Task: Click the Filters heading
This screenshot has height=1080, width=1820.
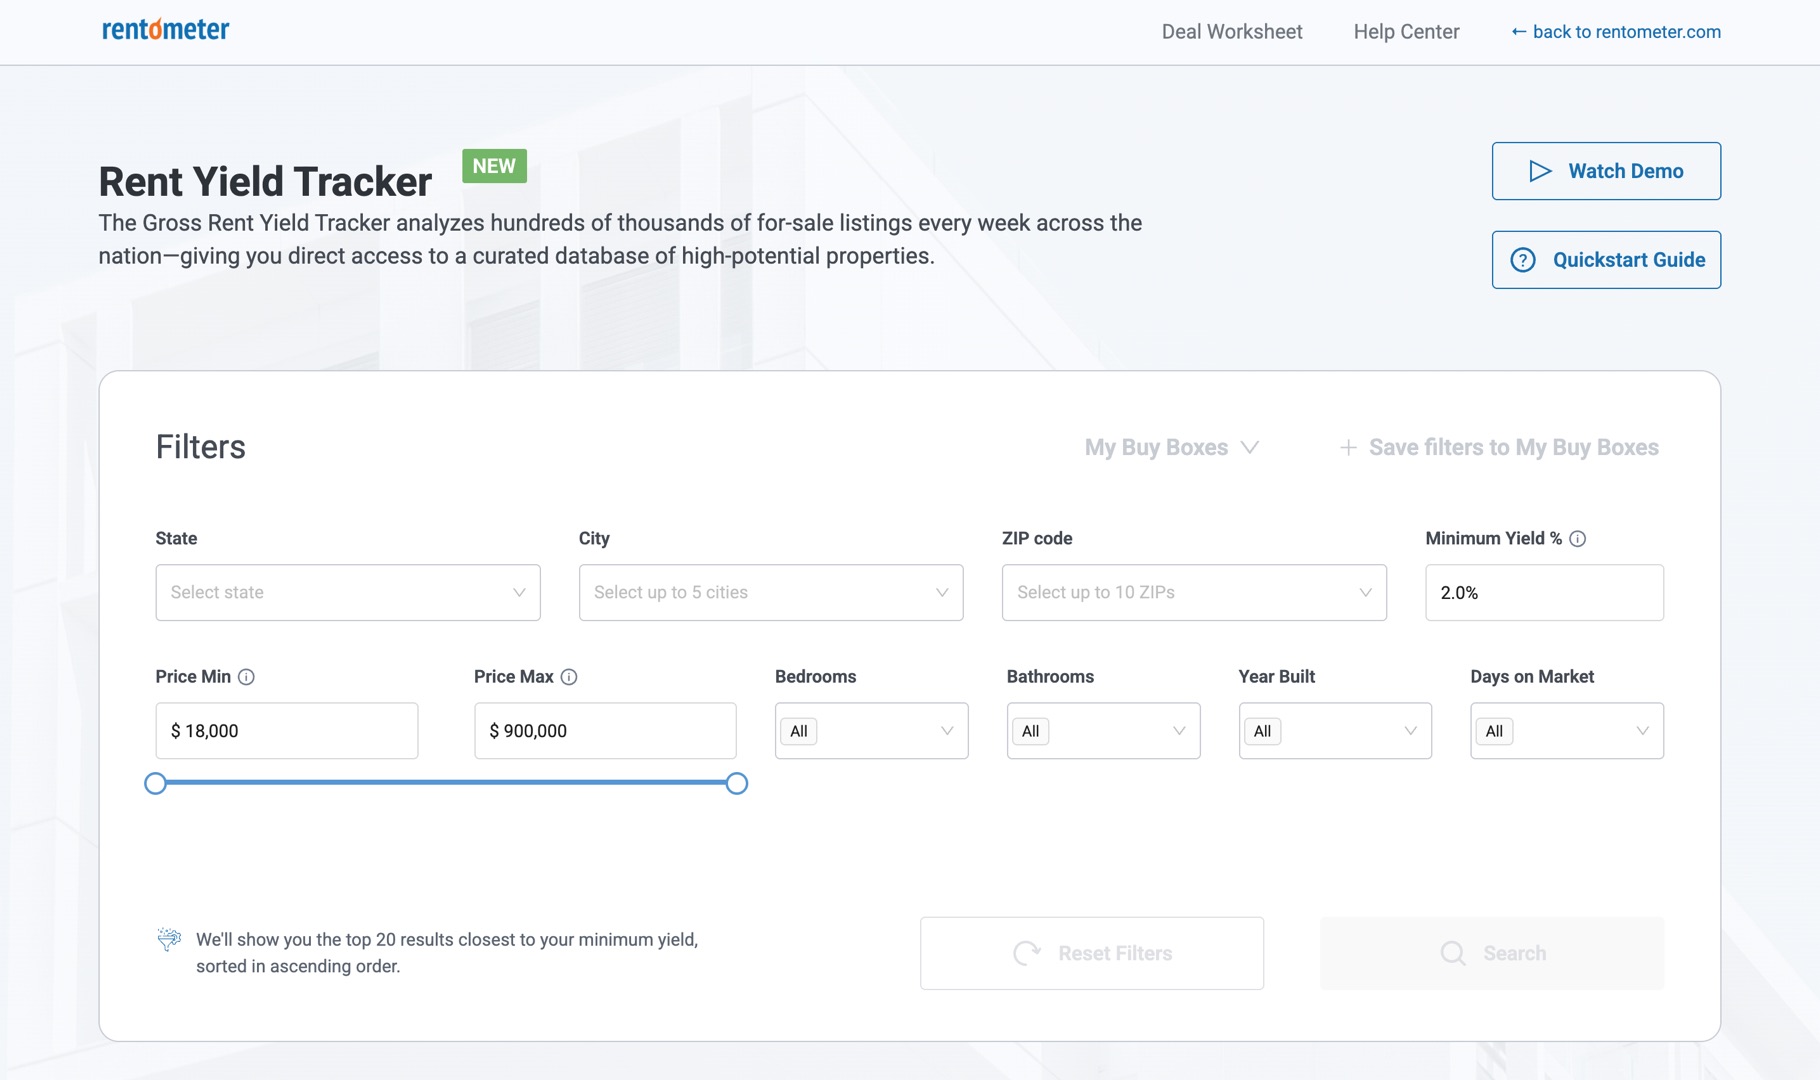Action: [201, 447]
